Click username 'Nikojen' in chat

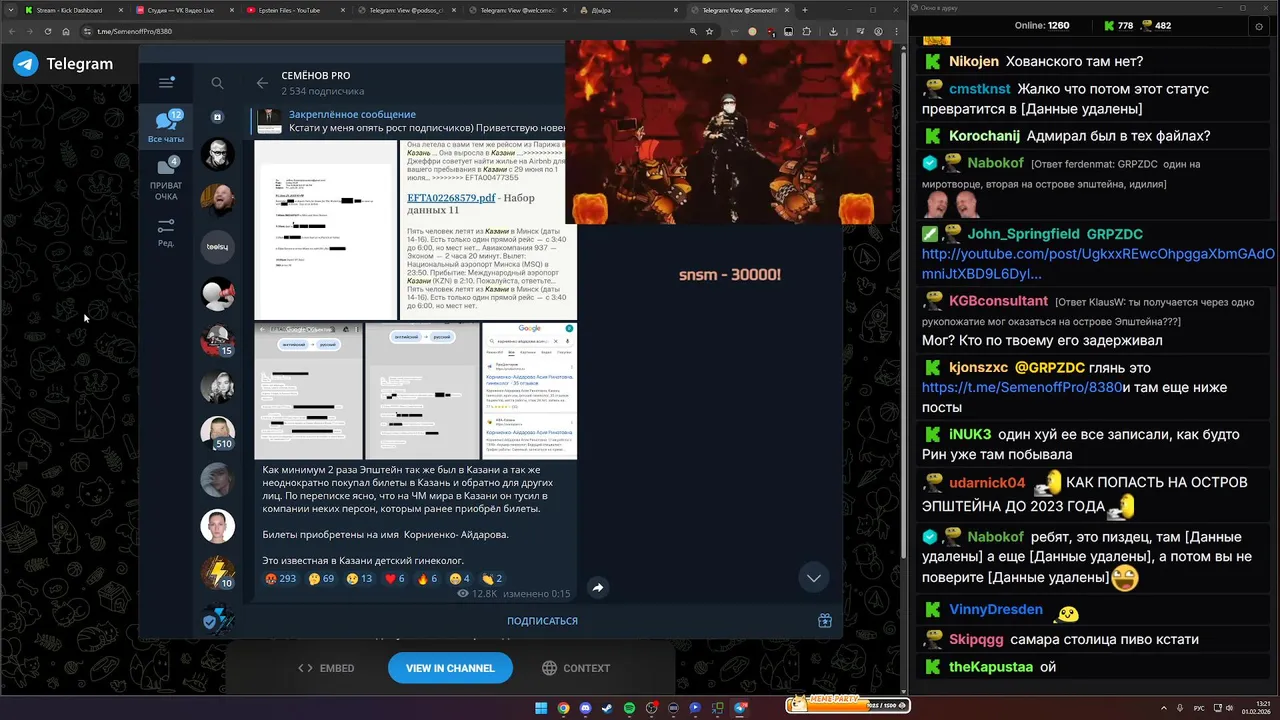pos(974,62)
